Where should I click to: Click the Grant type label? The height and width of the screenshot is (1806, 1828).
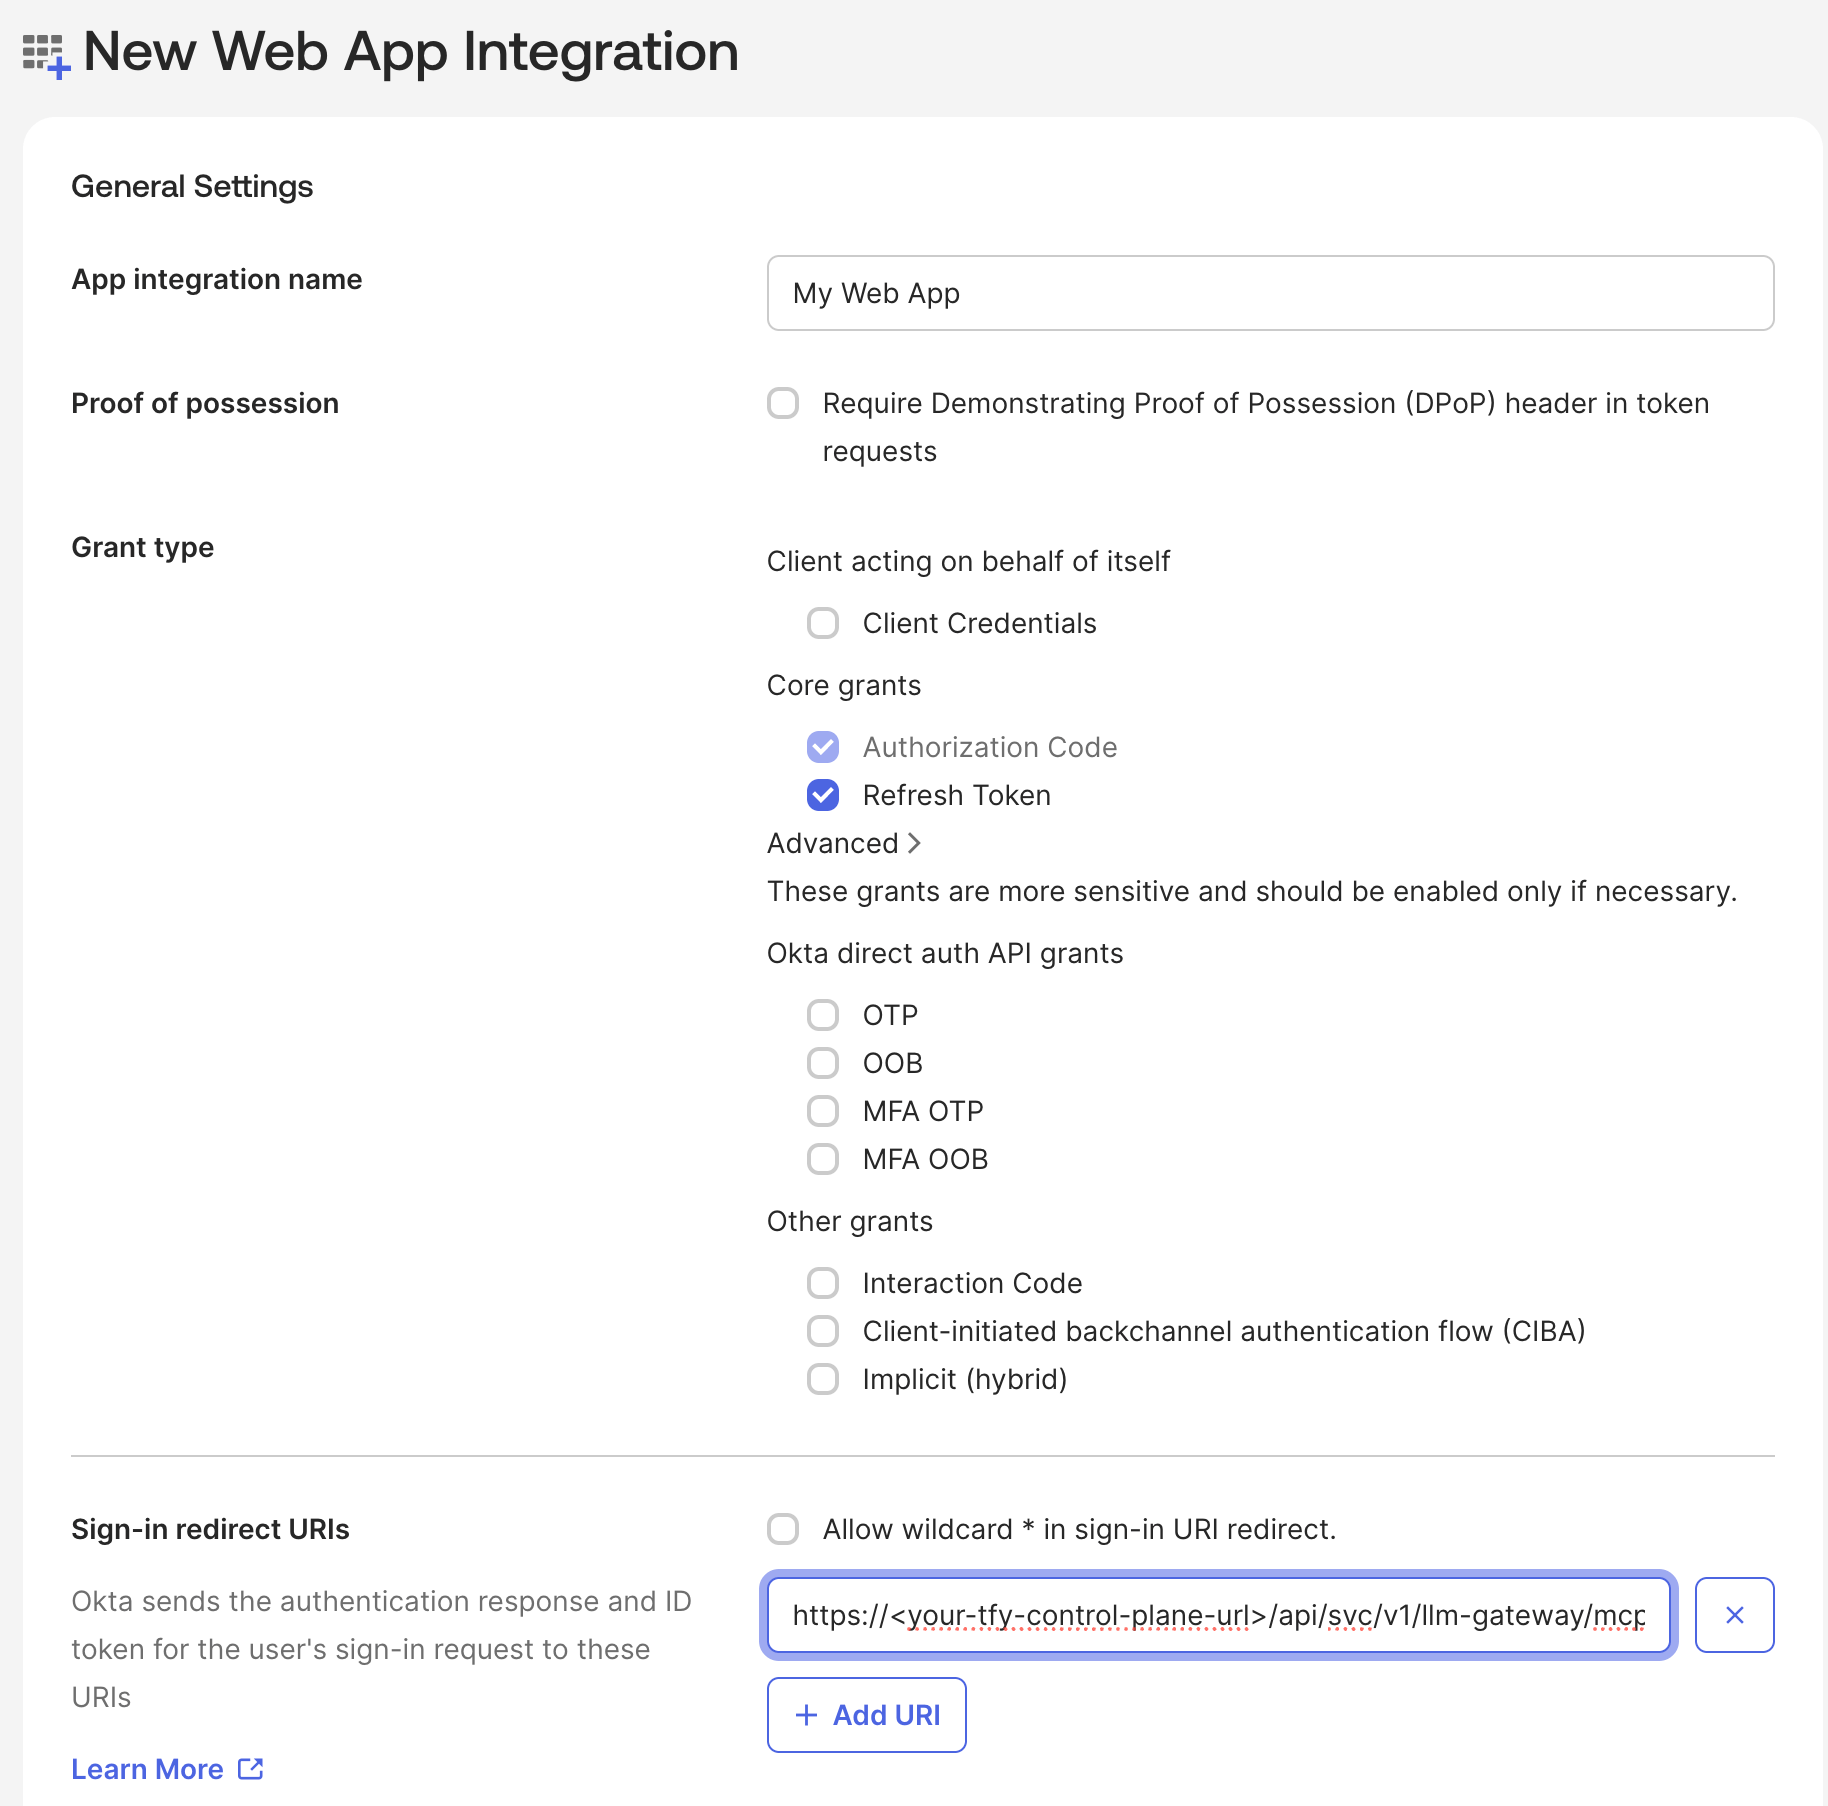coord(143,547)
